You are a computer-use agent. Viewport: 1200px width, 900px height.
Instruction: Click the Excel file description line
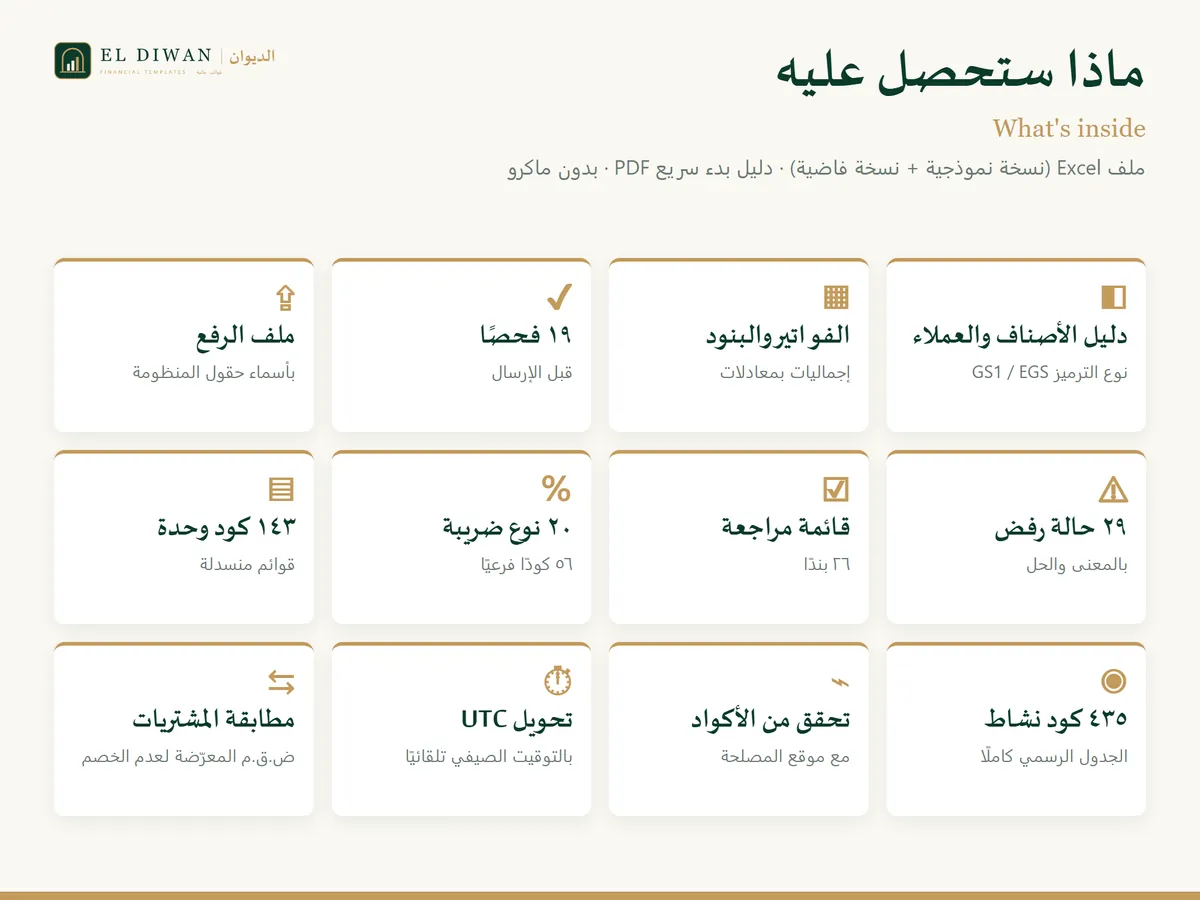pos(826,168)
